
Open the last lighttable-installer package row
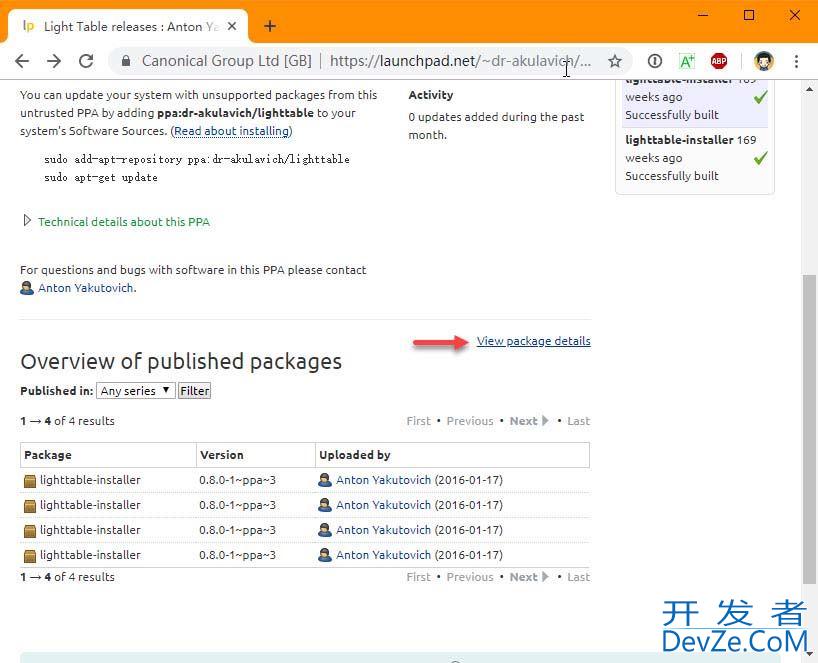305,555
